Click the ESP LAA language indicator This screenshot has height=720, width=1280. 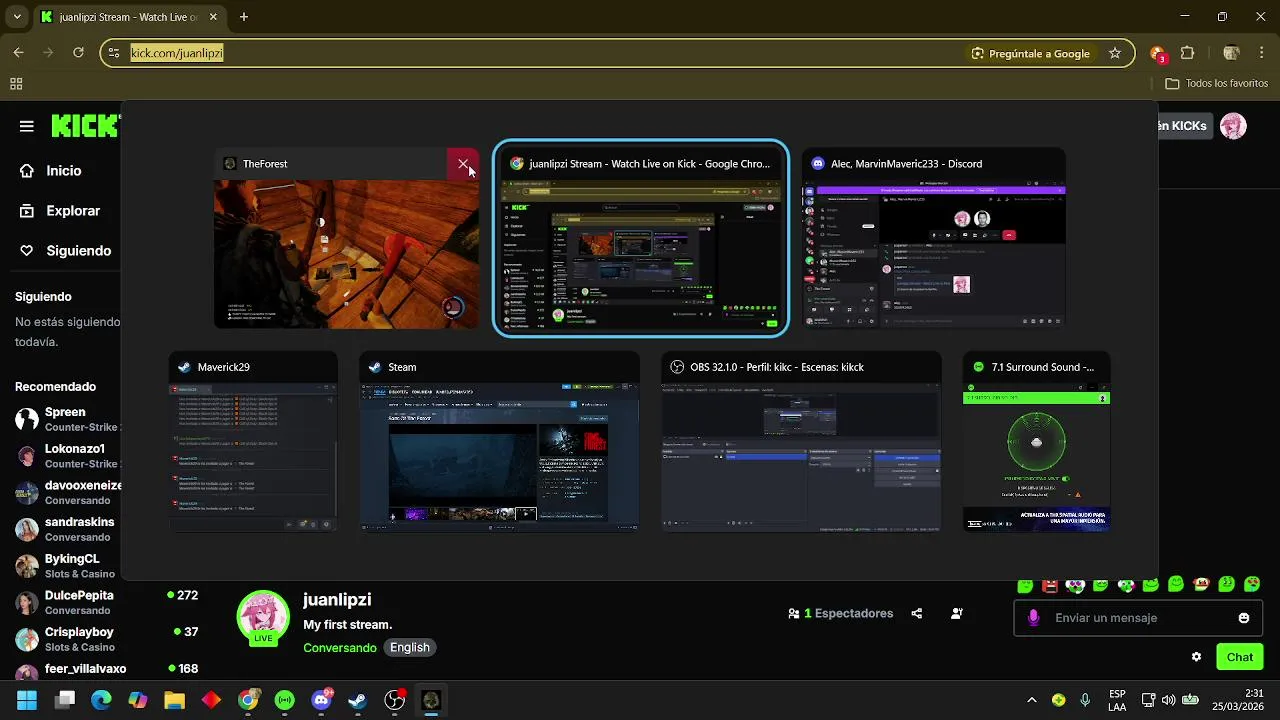(x=1117, y=700)
